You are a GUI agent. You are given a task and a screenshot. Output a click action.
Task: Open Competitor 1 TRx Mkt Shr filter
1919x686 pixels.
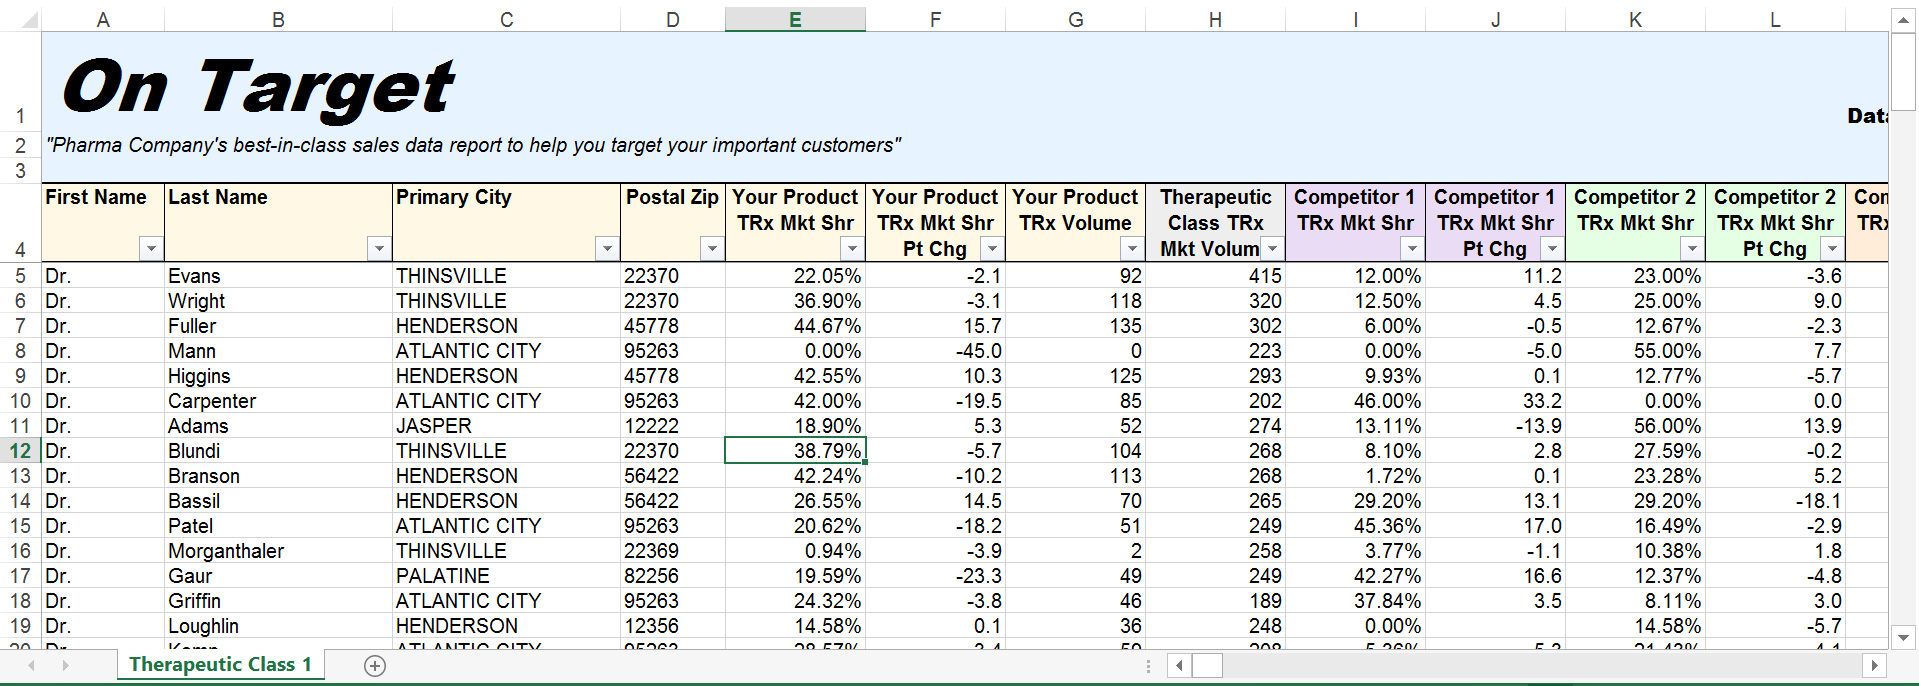(x=1411, y=248)
